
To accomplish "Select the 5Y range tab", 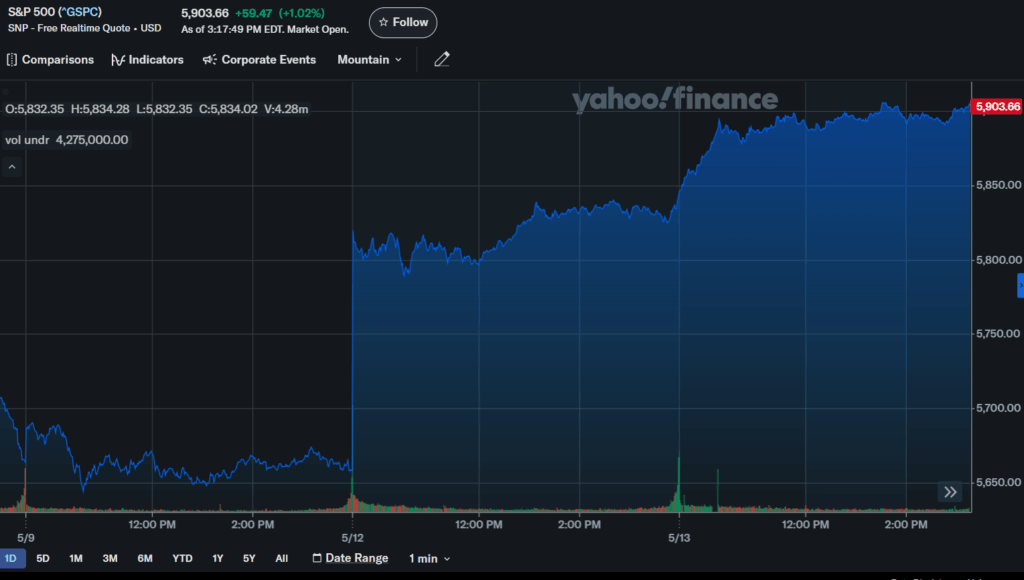I will point(249,558).
